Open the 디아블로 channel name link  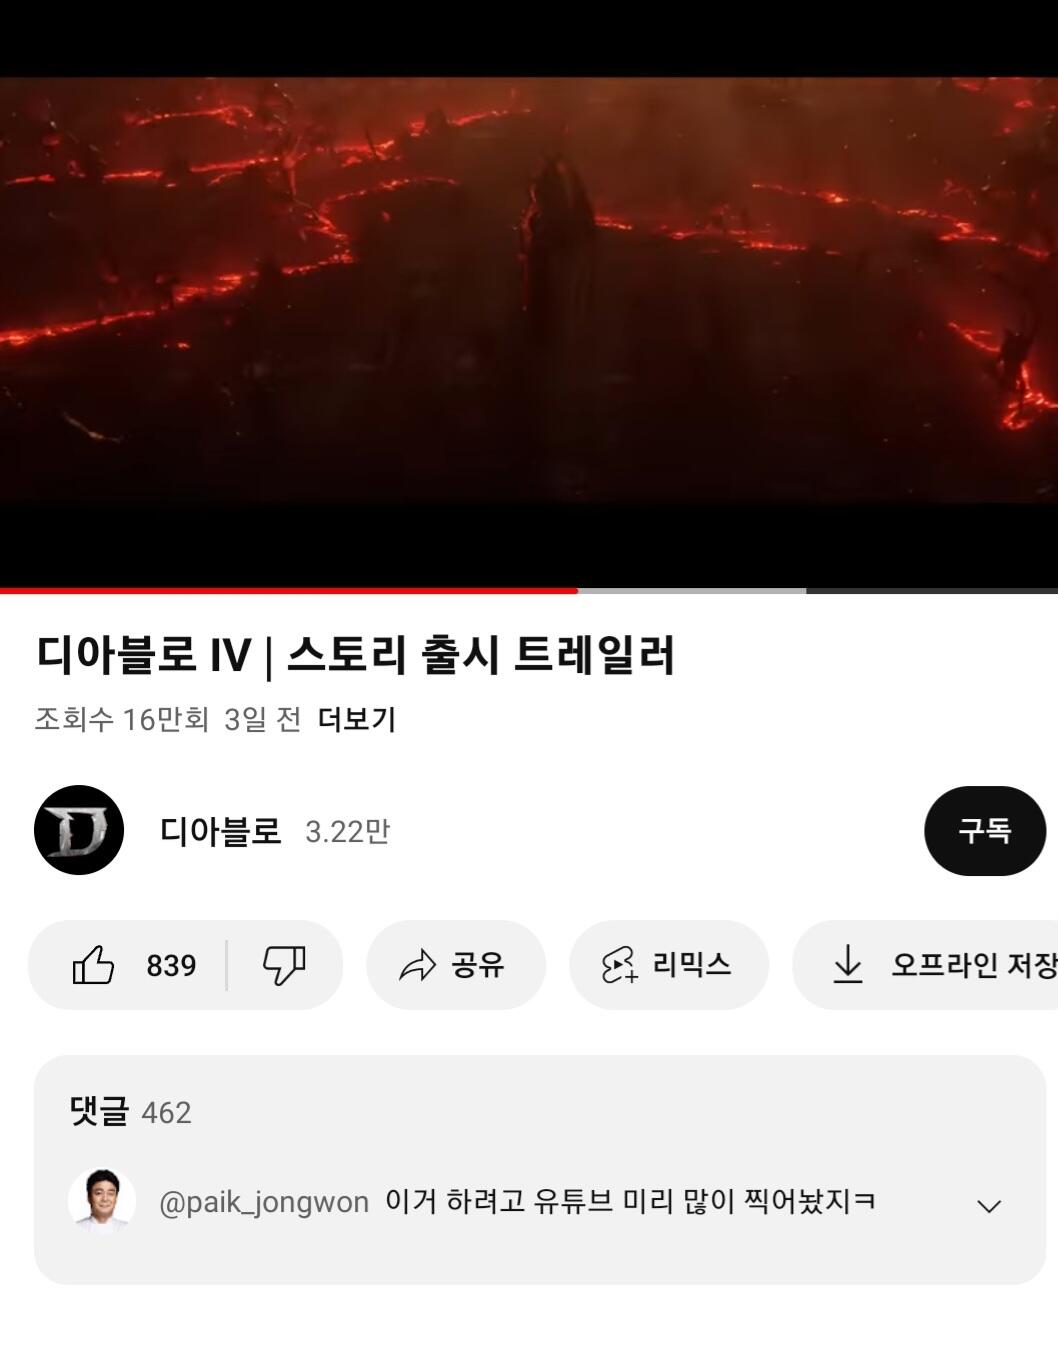(x=220, y=831)
